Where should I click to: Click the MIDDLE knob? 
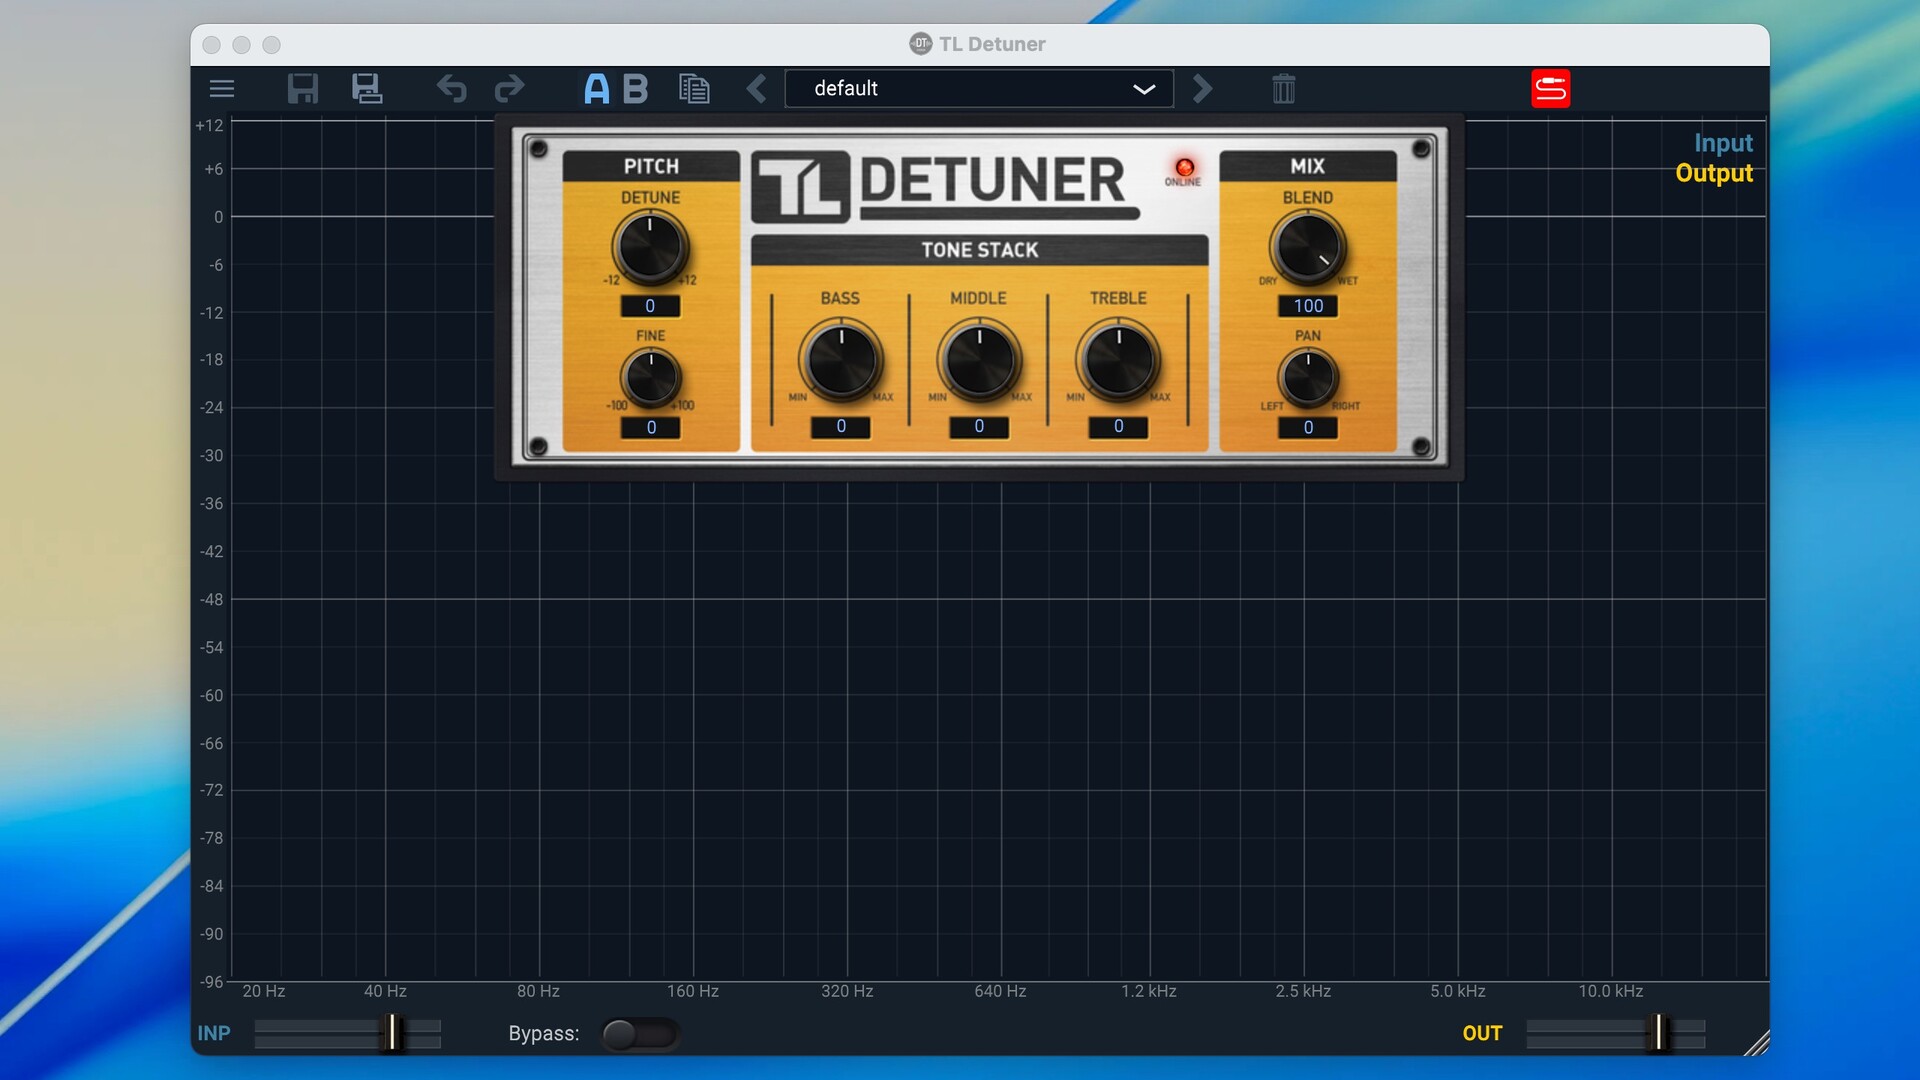[x=979, y=360]
